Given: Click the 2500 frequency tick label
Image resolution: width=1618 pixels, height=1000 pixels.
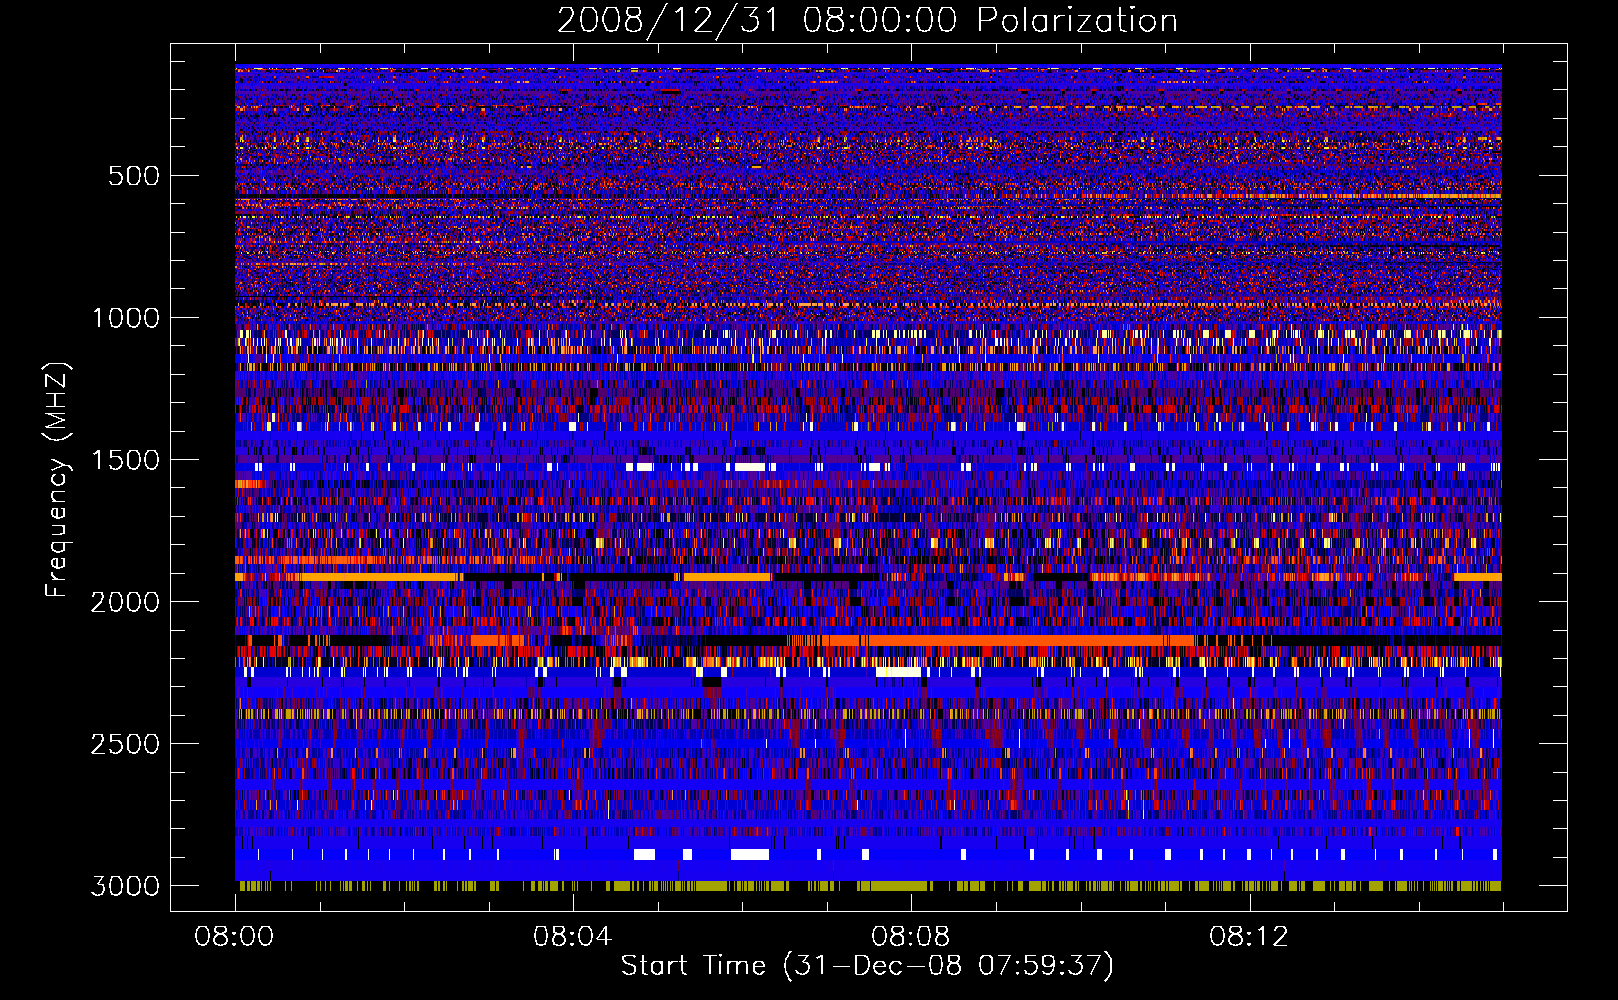Looking at the screenshot, I should pos(125,744).
